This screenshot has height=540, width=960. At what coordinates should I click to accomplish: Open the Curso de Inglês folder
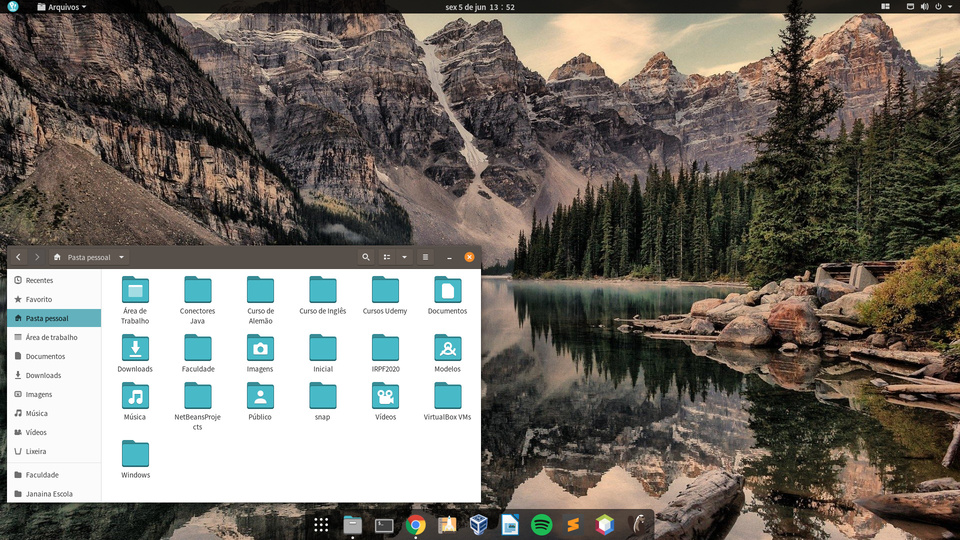[x=322, y=291]
